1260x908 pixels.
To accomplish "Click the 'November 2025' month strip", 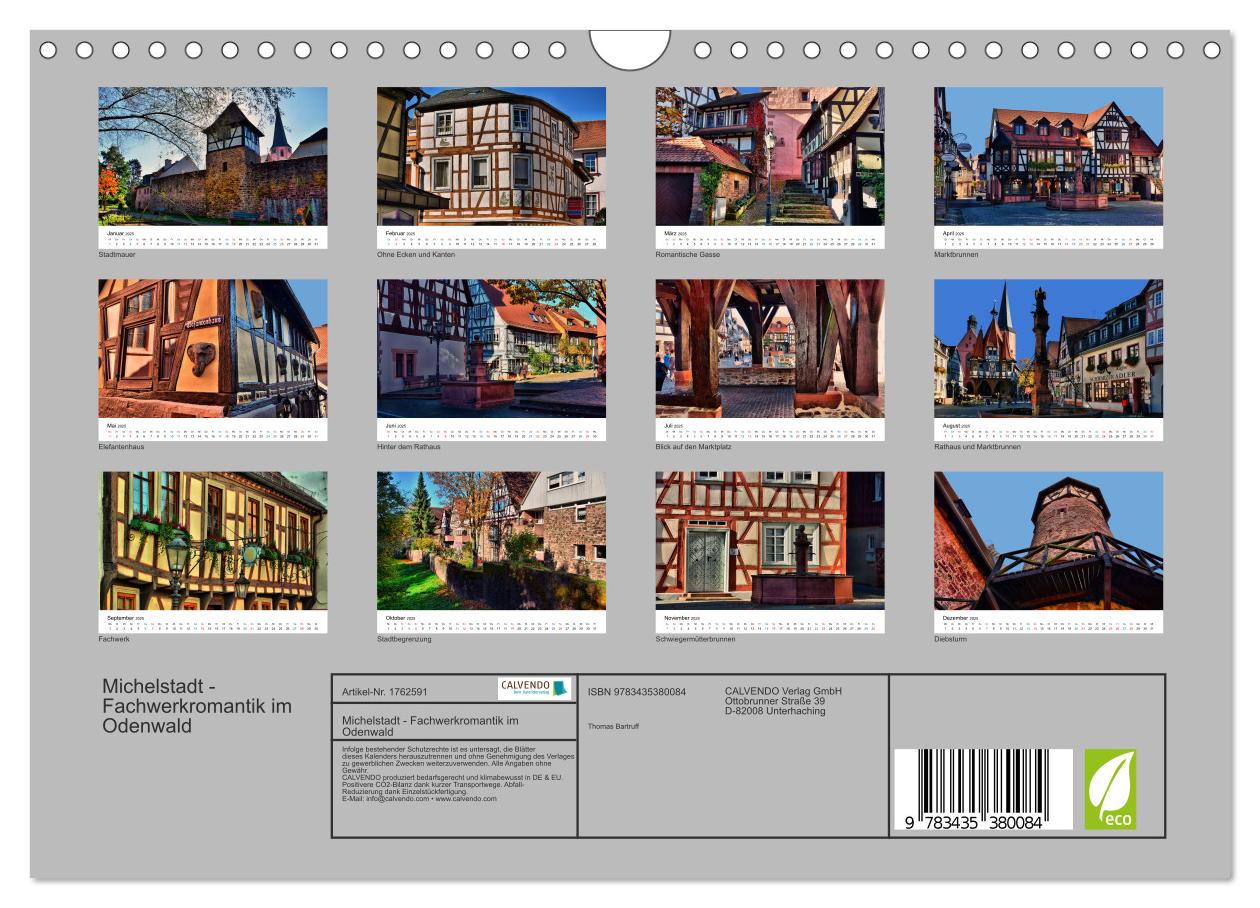I will coord(770,623).
